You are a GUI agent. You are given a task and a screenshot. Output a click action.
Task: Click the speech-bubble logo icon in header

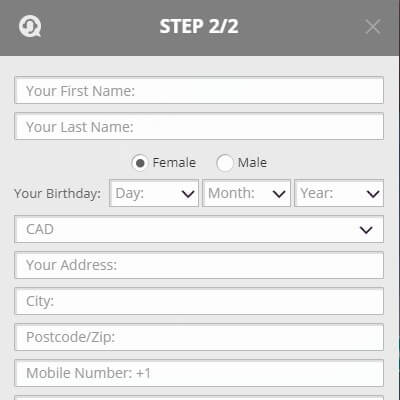30,26
